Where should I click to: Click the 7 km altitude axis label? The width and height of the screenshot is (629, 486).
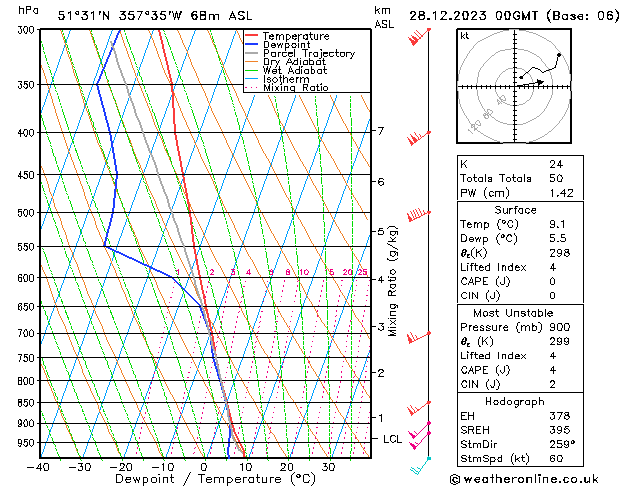[380, 131]
